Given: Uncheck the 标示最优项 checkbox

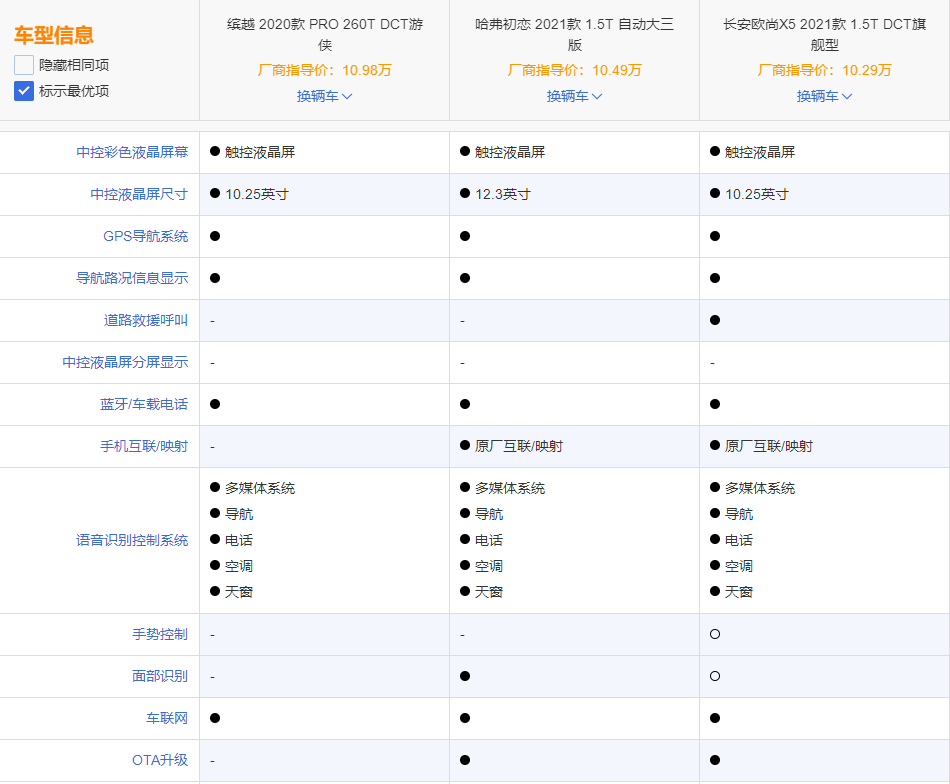Looking at the screenshot, I should tap(24, 91).
